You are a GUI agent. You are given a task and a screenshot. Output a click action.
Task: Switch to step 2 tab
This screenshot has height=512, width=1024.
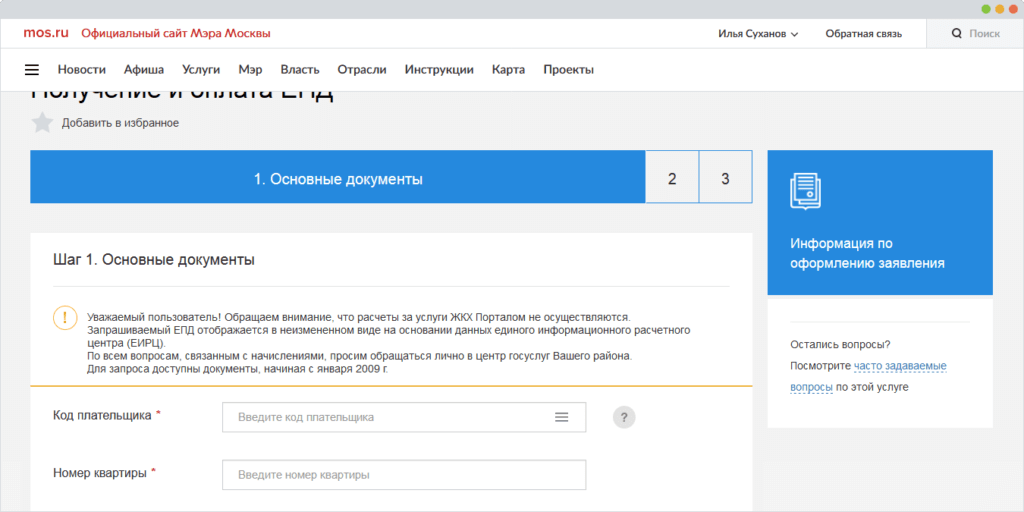pyautogui.click(x=672, y=179)
